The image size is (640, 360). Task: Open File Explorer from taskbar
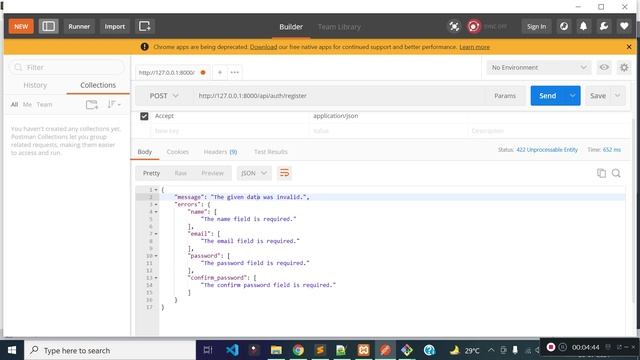tap(276, 350)
